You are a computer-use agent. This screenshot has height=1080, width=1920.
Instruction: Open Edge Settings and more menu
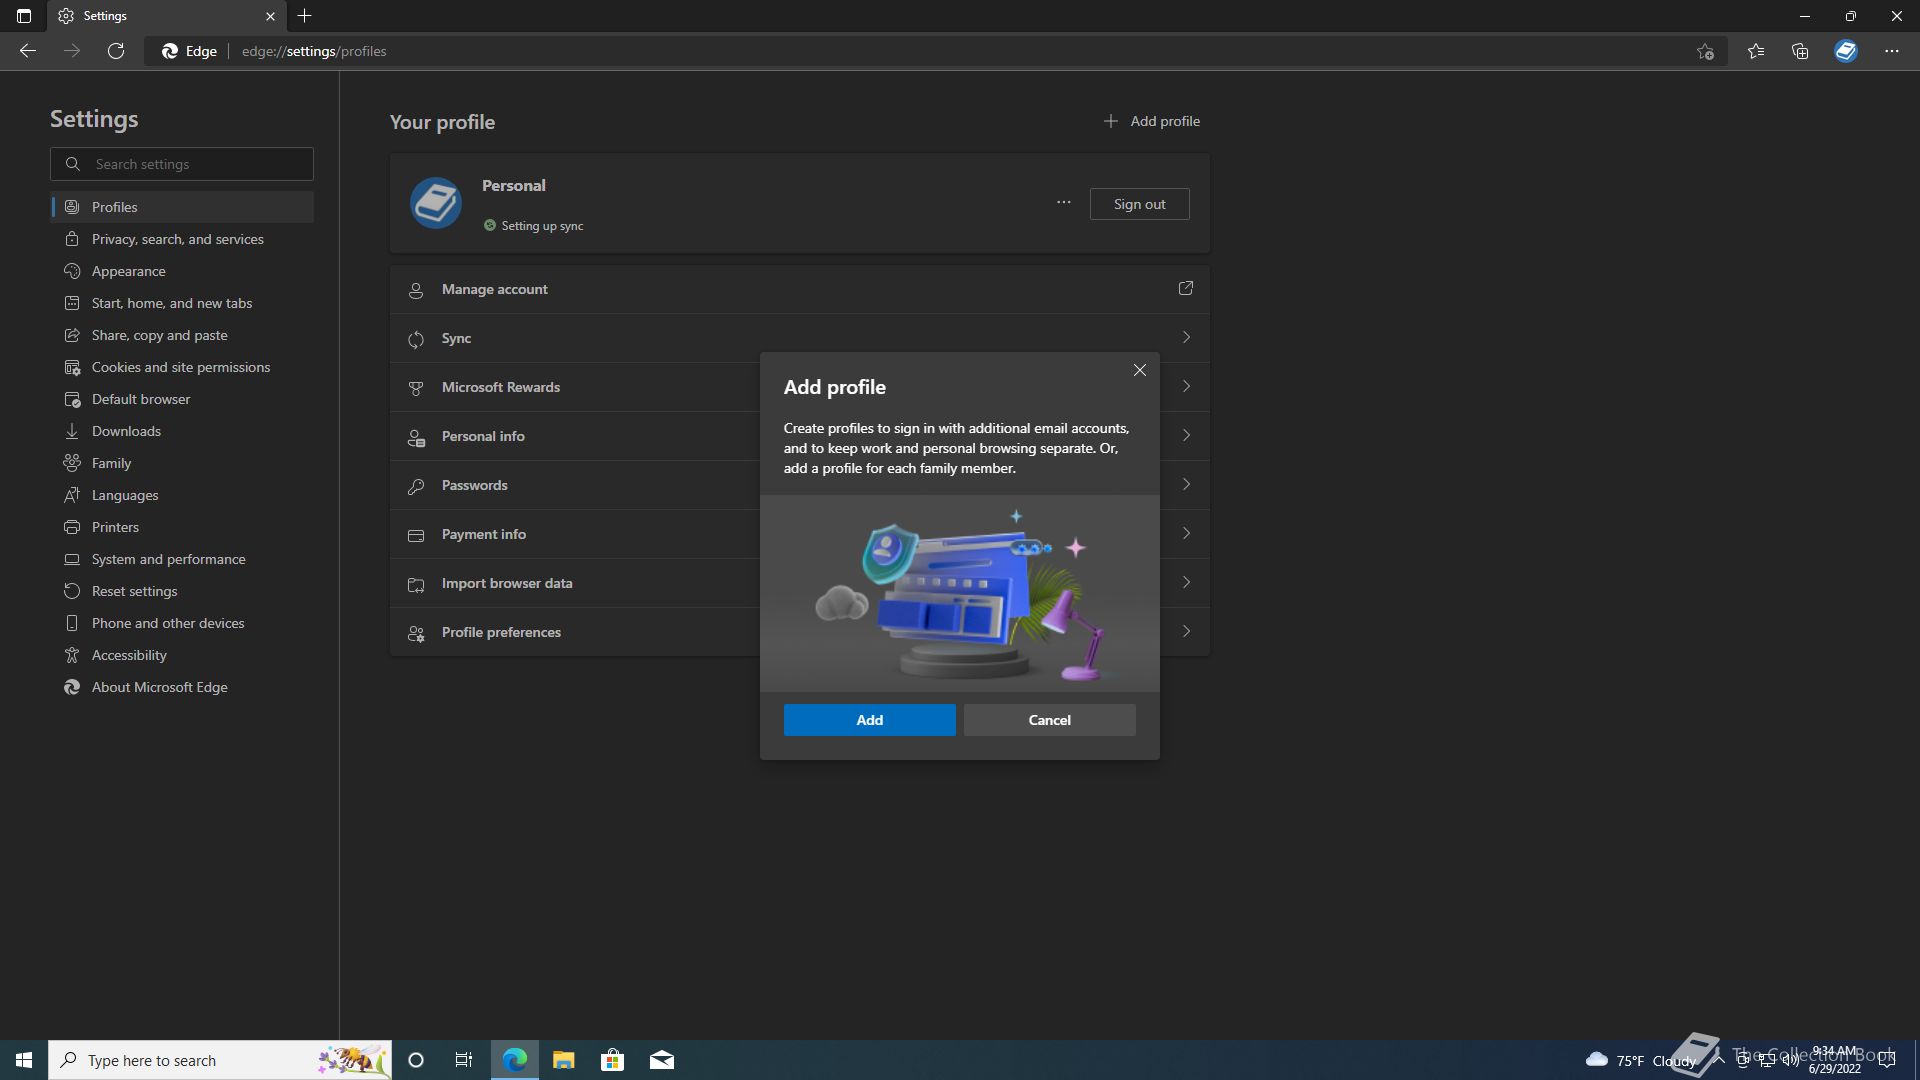tap(1892, 51)
